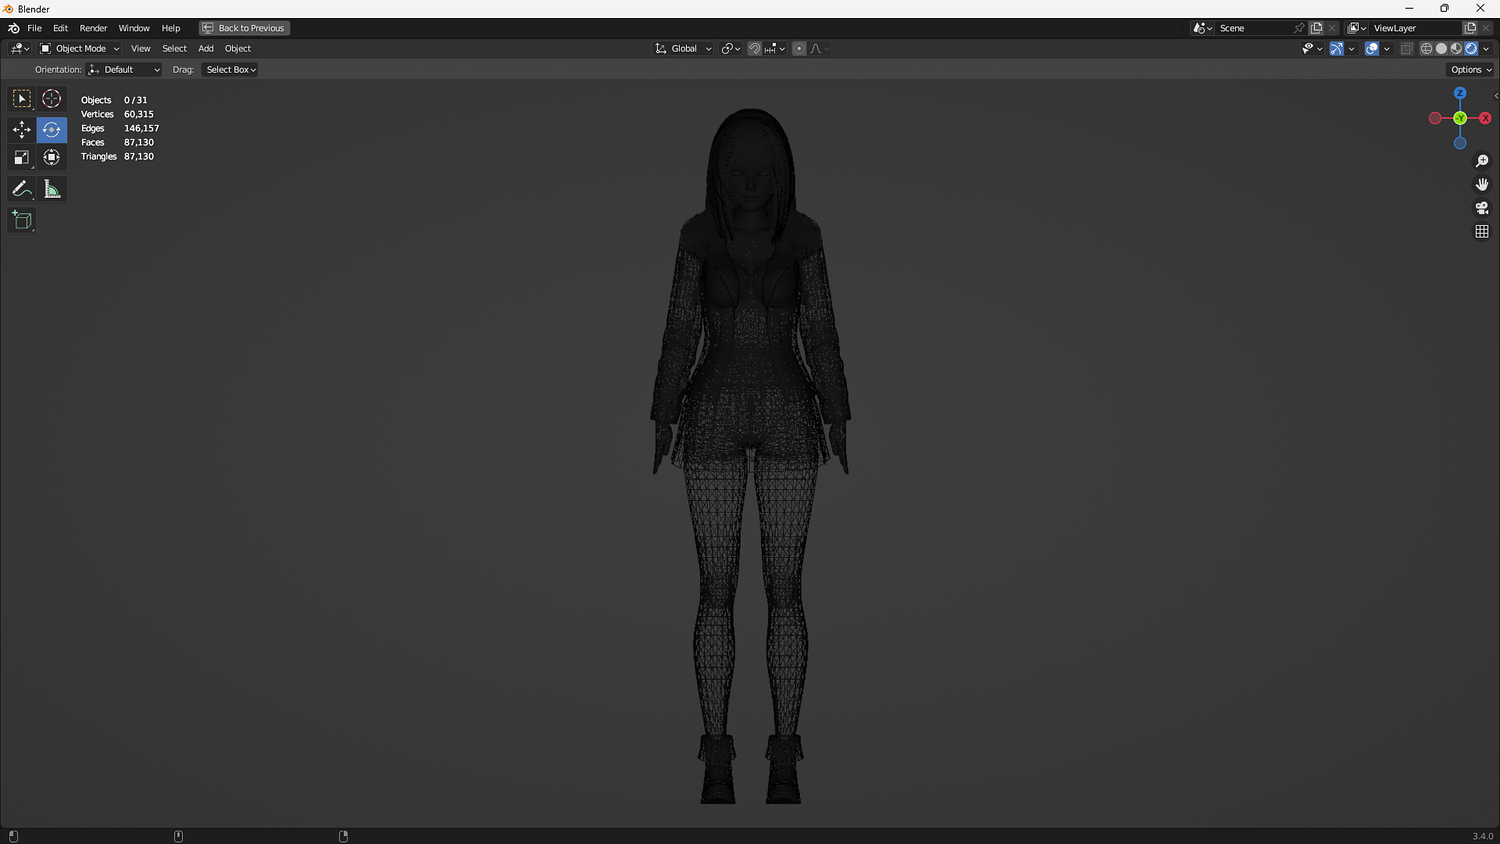Viewport: 1500px width, 844px height.
Task: Click the add view layer icon
Action: (1470, 28)
